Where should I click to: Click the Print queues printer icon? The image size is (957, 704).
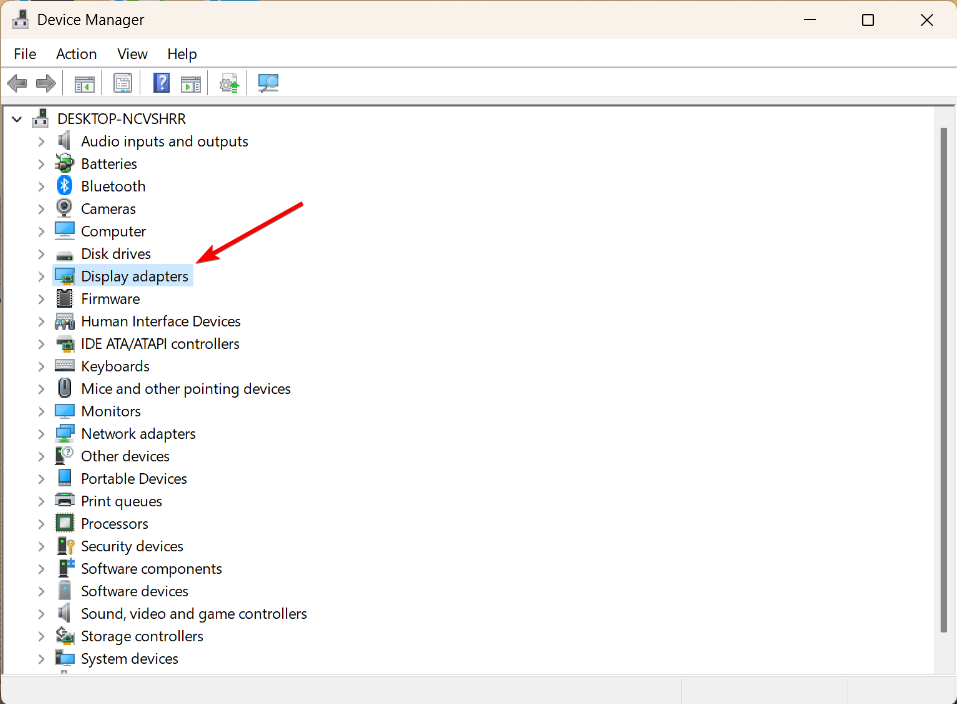[x=65, y=501]
